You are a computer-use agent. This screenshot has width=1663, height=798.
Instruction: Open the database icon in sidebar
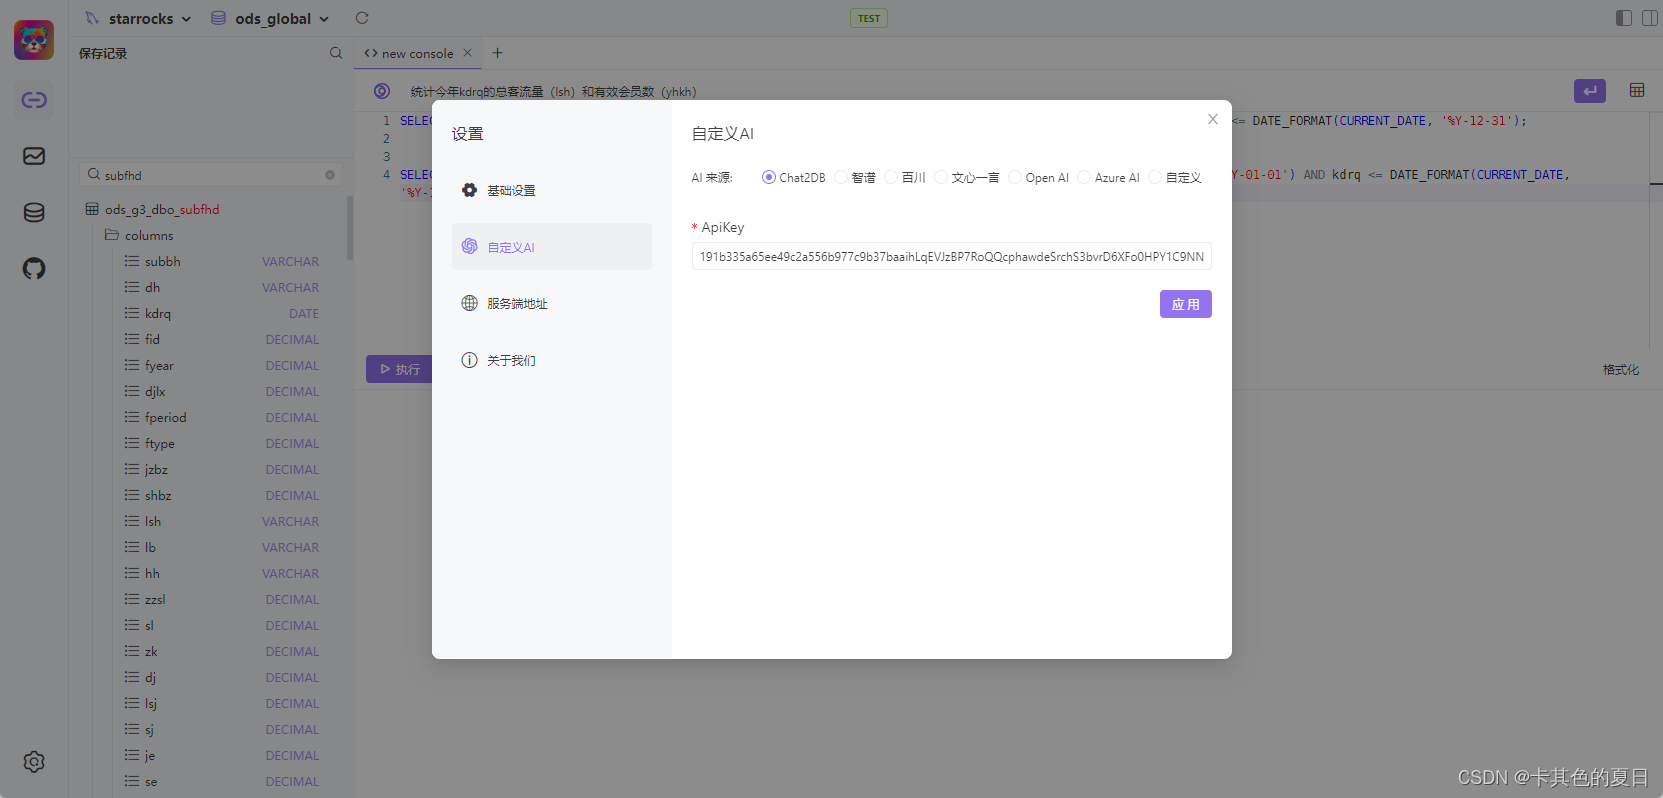pyautogui.click(x=34, y=212)
